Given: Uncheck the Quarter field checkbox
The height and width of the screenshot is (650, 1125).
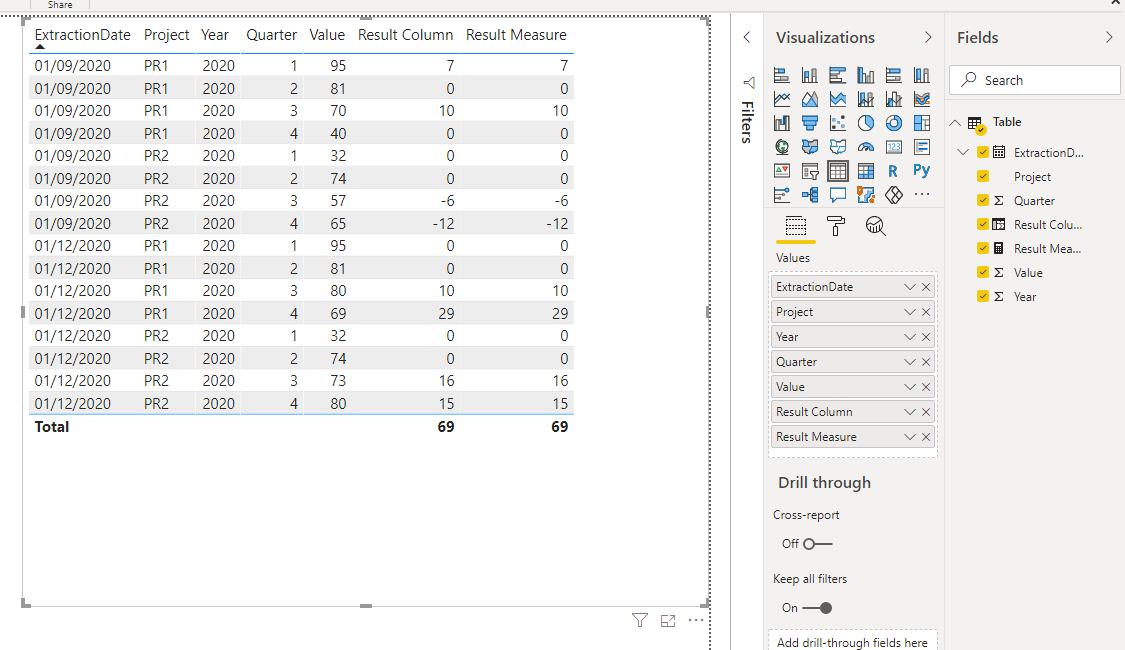Looking at the screenshot, I should click(x=983, y=200).
